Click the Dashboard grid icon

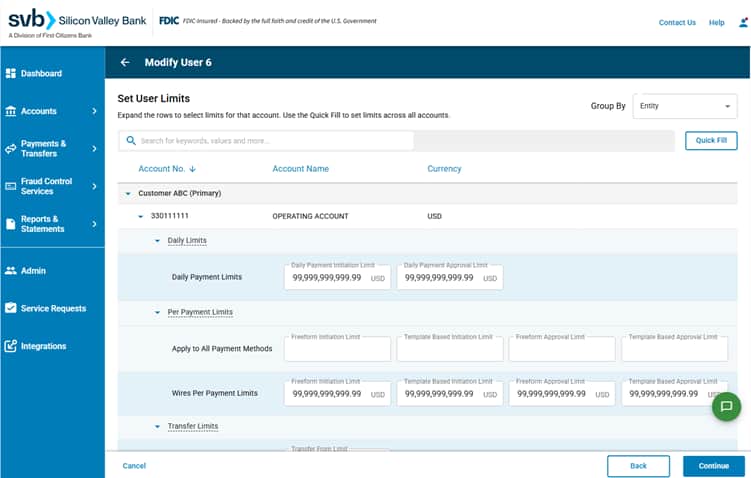pos(11,73)
